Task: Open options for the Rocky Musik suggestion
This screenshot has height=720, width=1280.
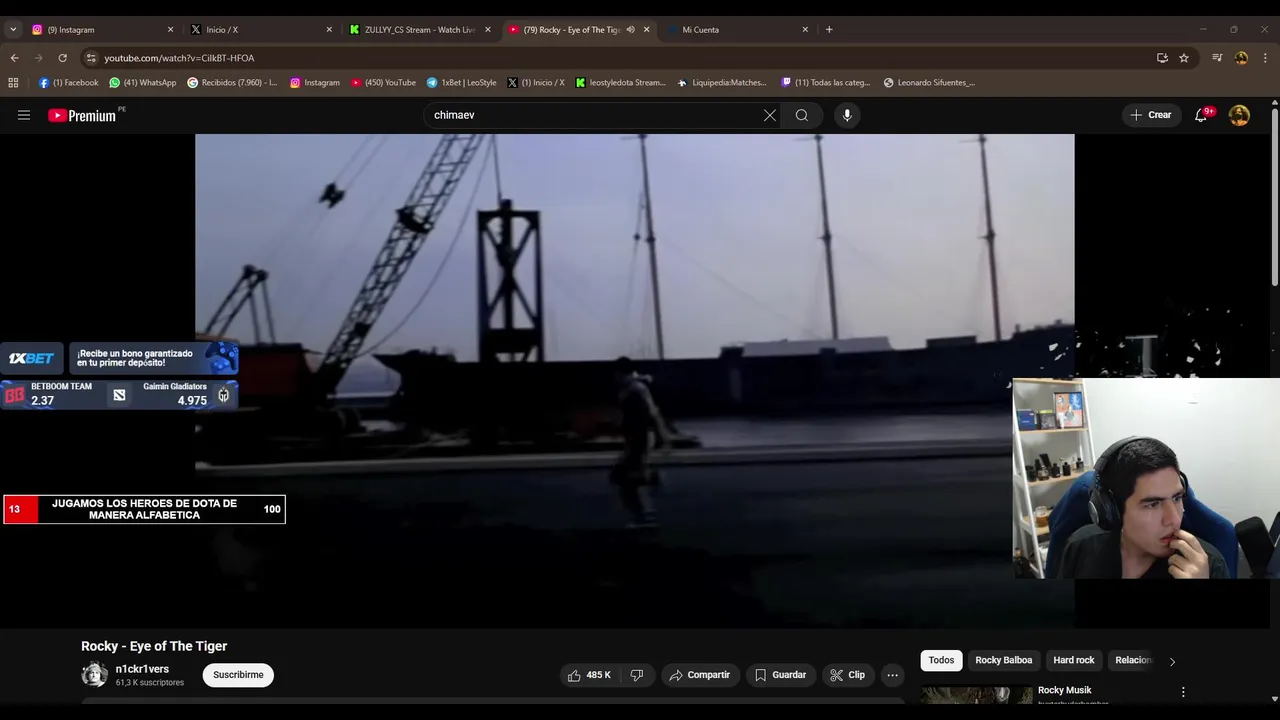Action: click(1183, 692)
